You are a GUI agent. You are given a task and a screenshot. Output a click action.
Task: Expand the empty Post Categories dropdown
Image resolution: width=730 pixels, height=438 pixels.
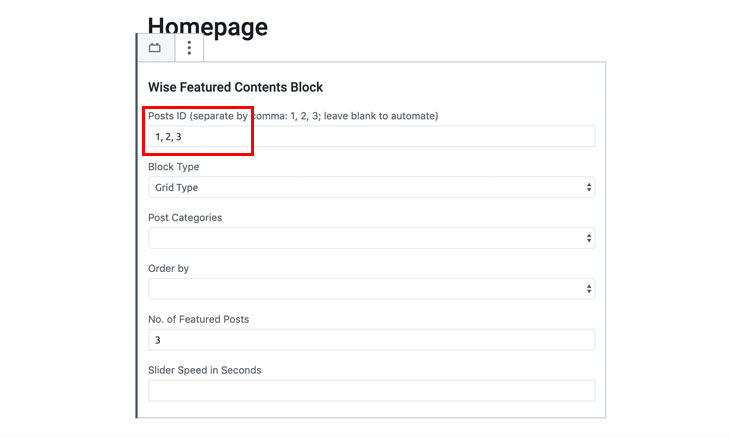pos(372,238)
